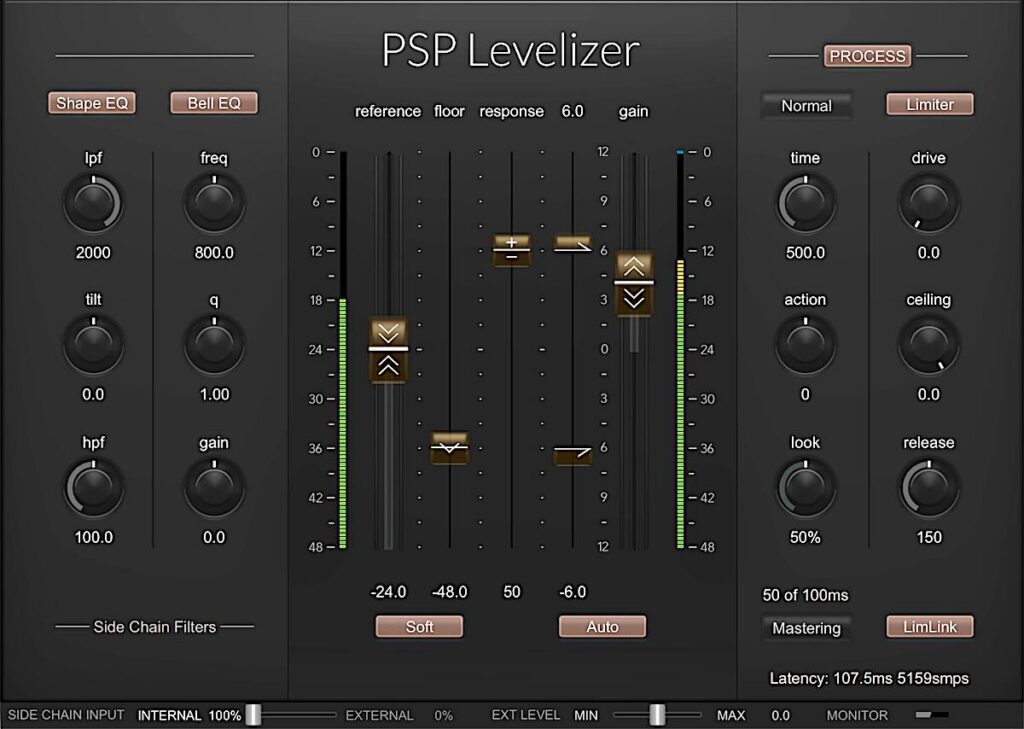Click the INTERNAL/EXTERNAL side chain slider handle
This screenshot has height=729, width=1024.
tap(253, 715)
